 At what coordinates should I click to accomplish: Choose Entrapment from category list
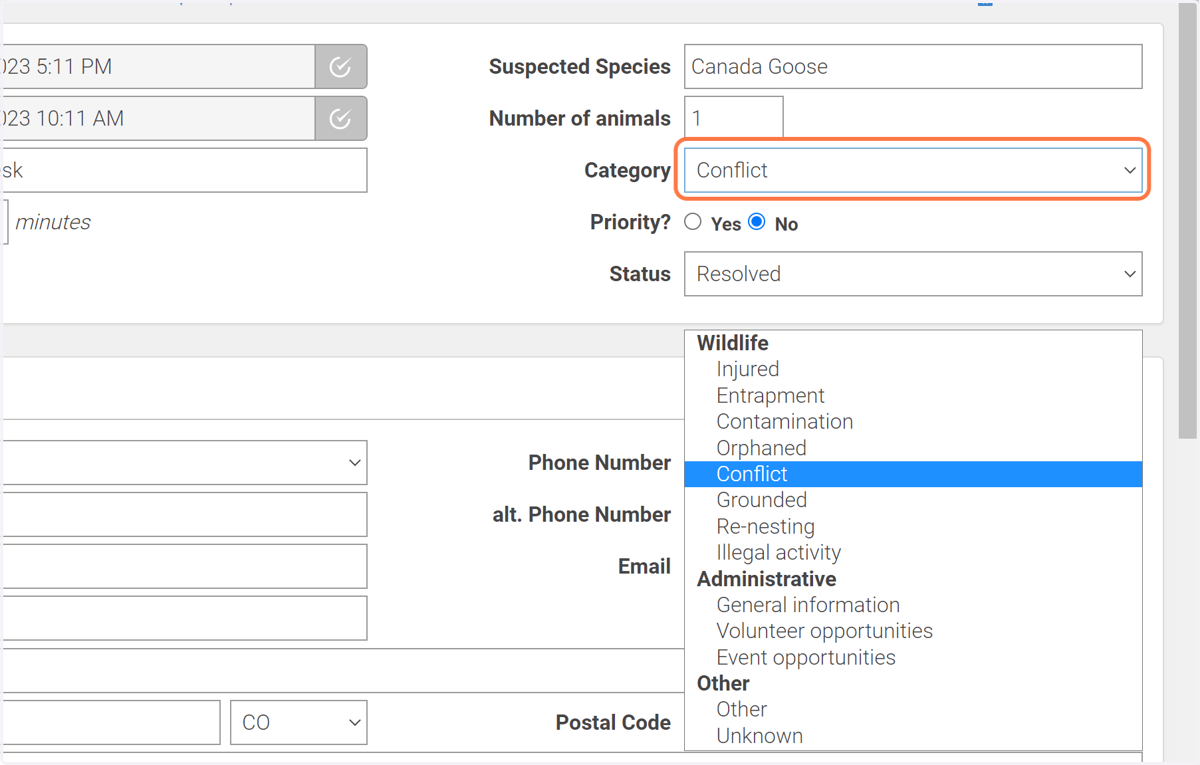913,395
